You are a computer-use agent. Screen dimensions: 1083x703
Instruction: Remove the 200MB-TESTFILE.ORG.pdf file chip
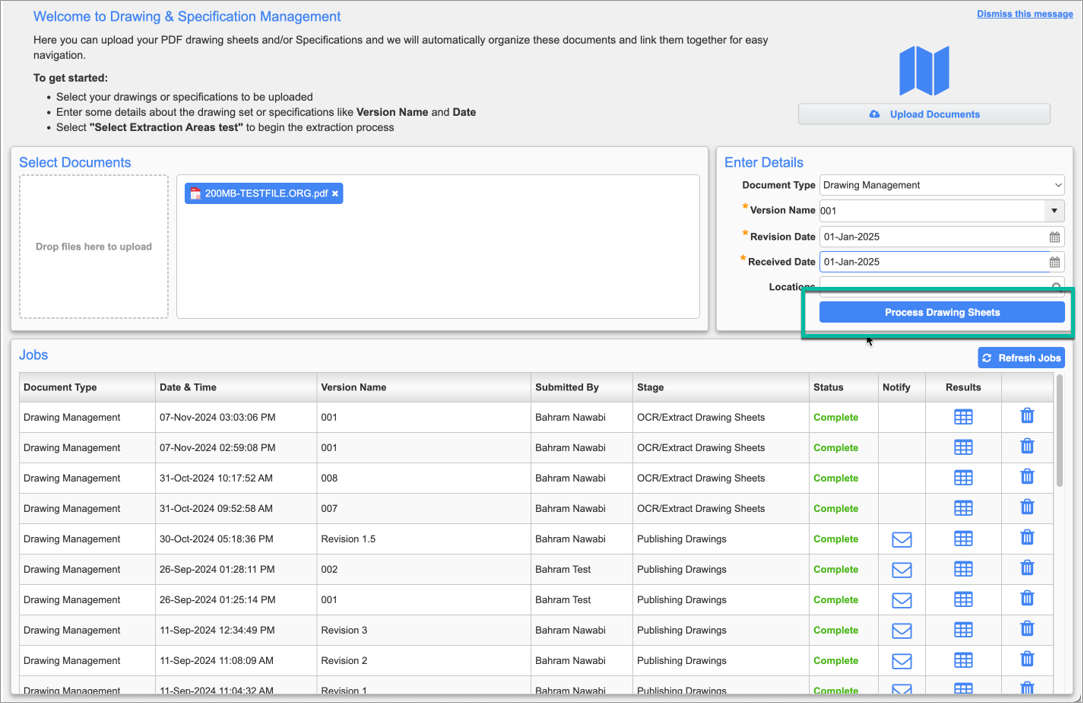pyautogui.click(x=335, y=194)
